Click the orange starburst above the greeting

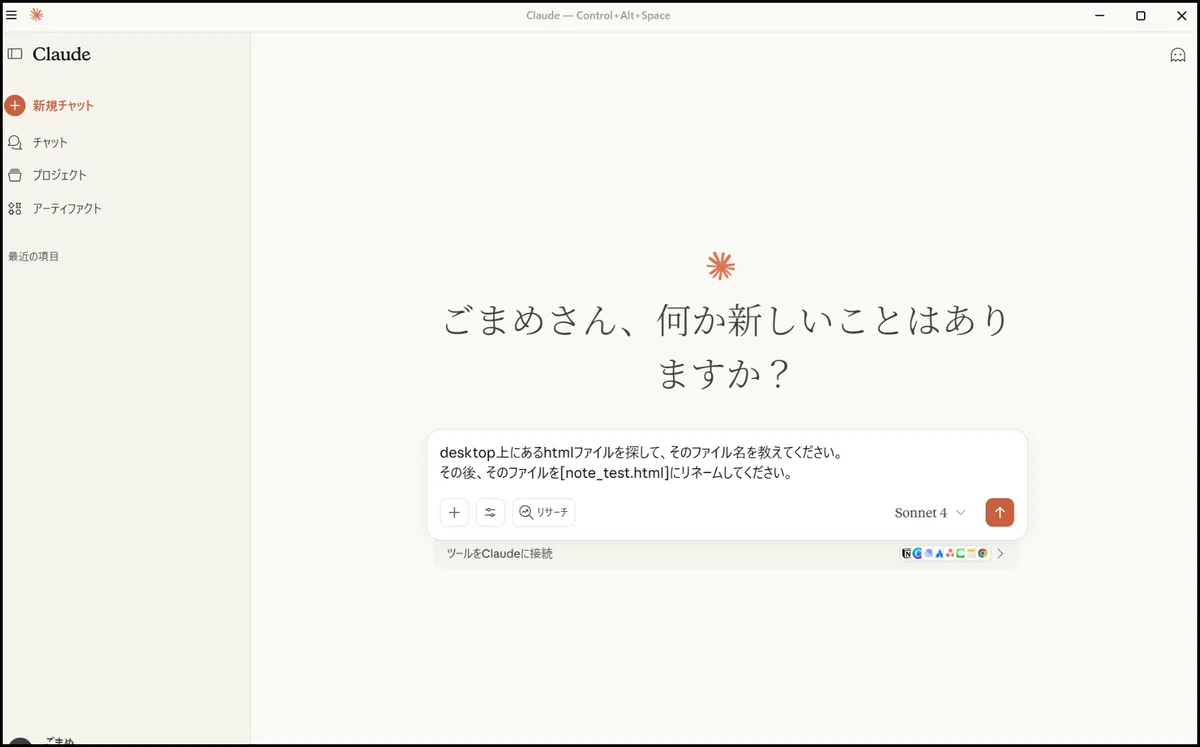point(721,265)
